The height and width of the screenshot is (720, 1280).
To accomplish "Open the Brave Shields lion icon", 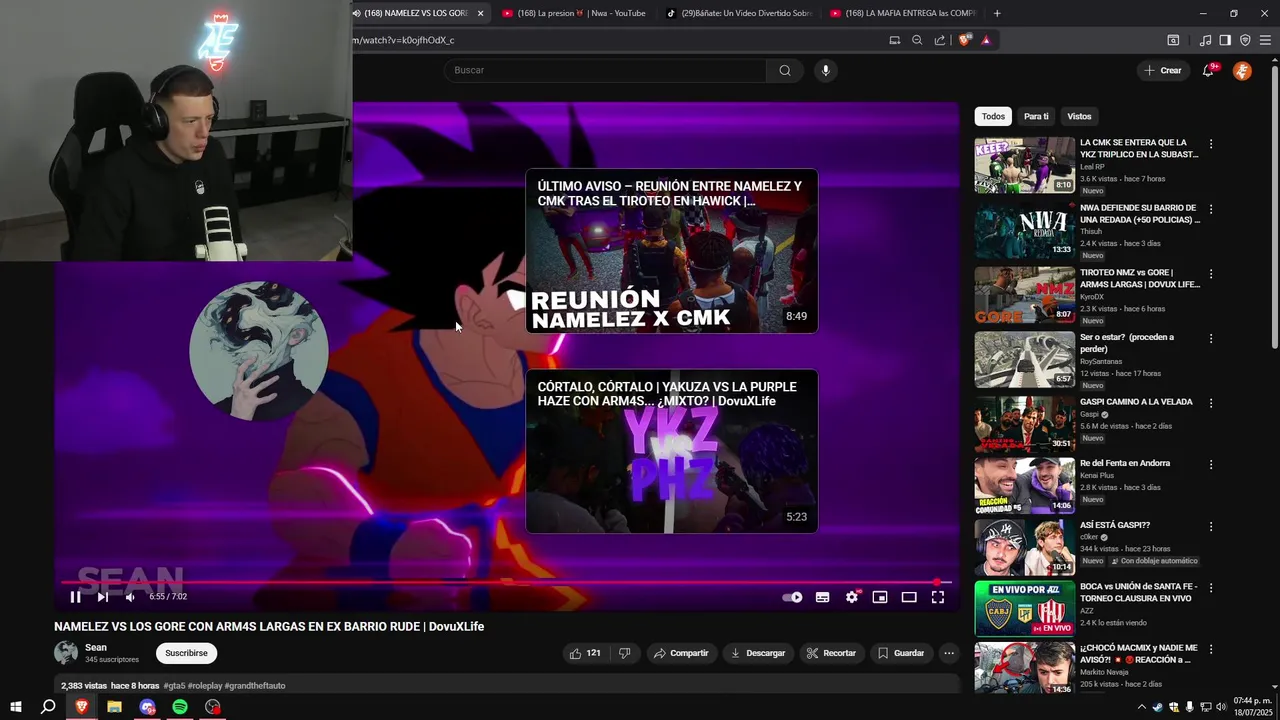I will [x=964, y=40].
